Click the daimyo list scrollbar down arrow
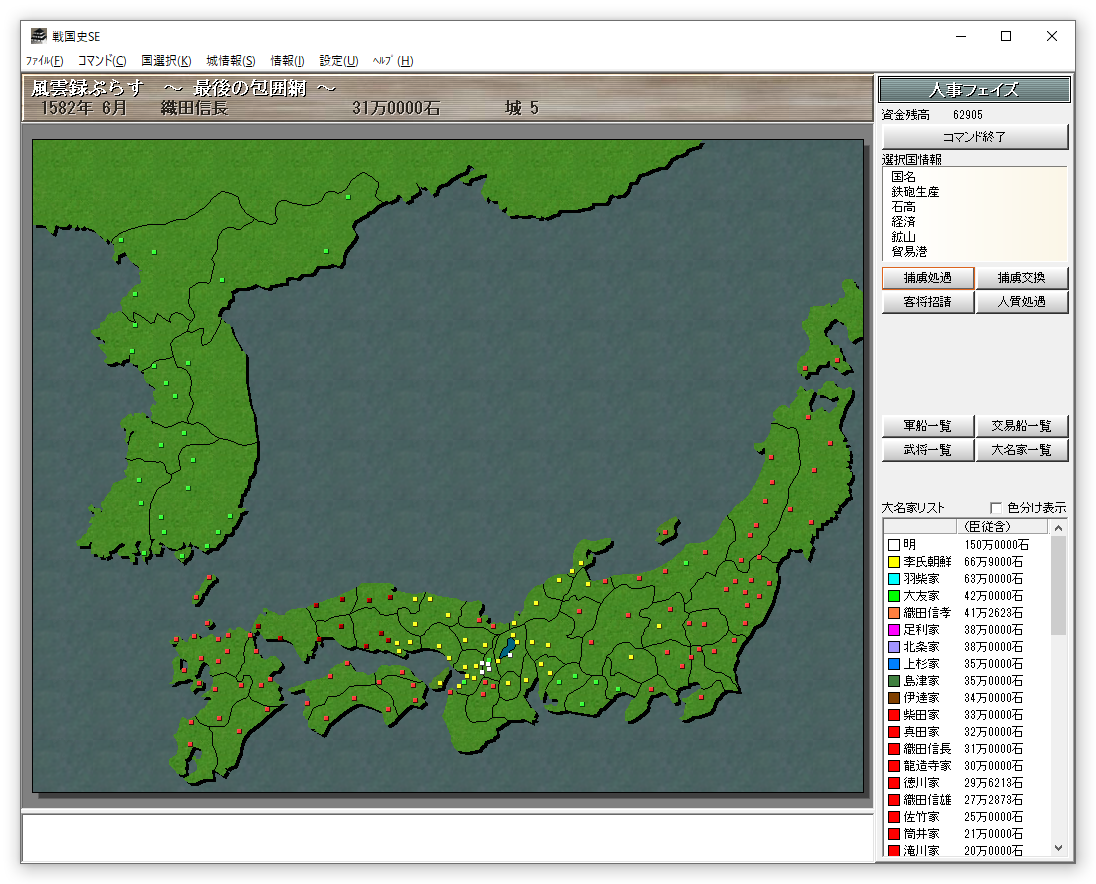 click(1058, 848)
